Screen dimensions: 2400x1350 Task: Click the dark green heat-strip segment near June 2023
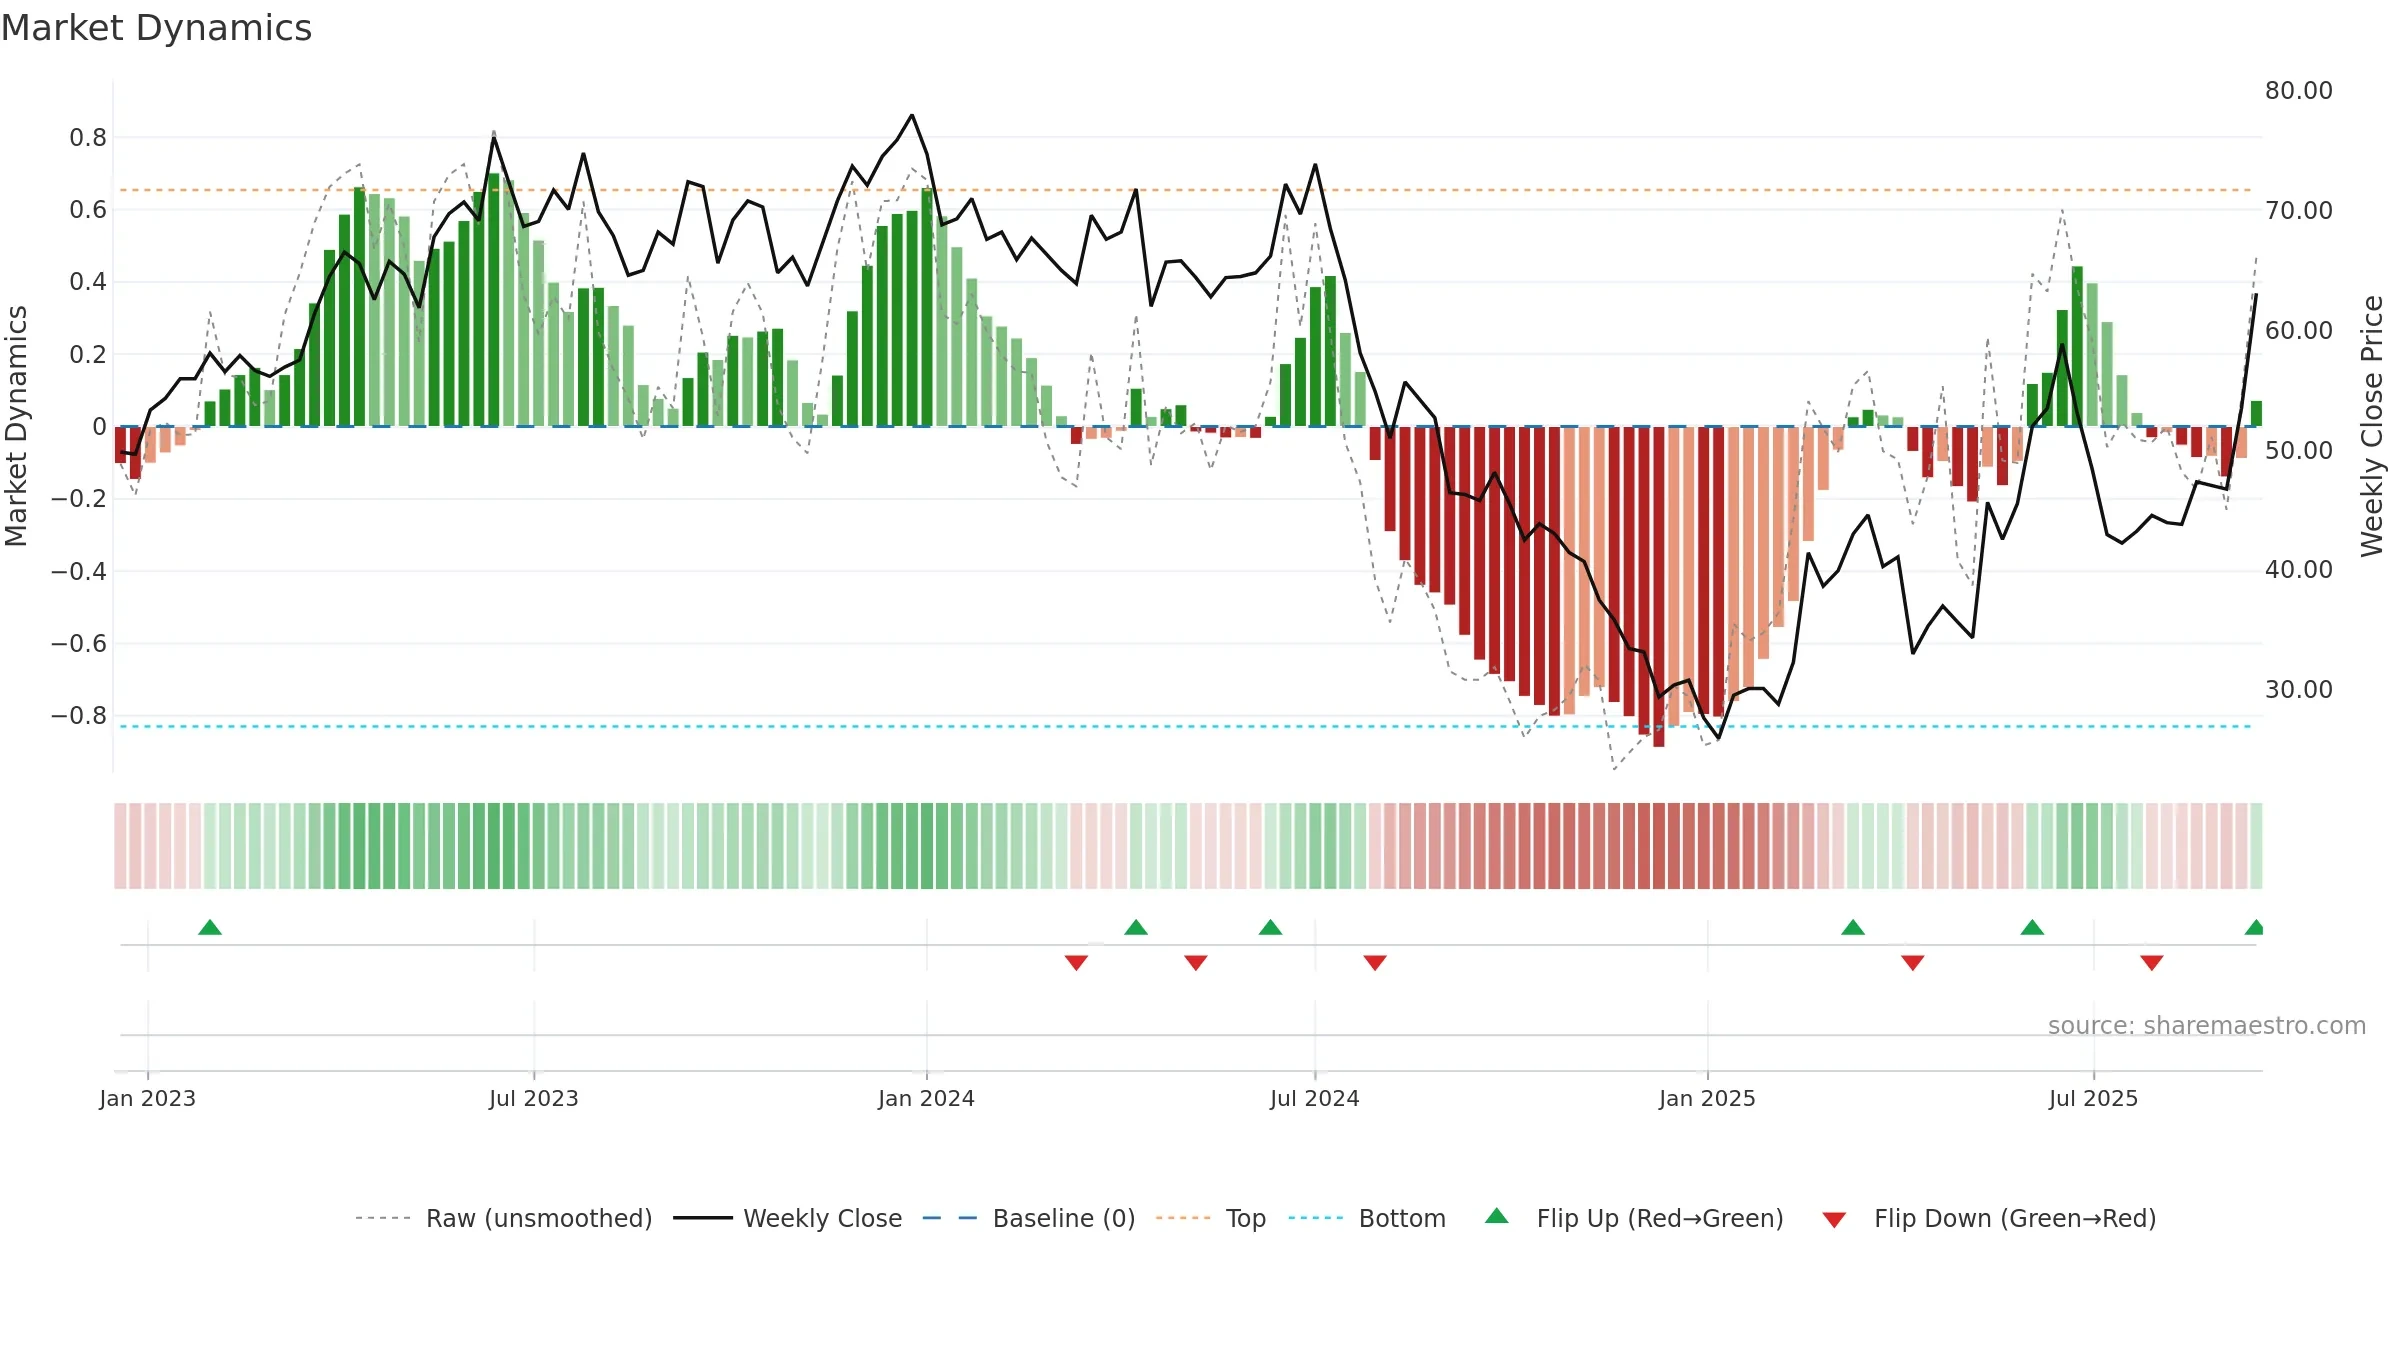494,846
